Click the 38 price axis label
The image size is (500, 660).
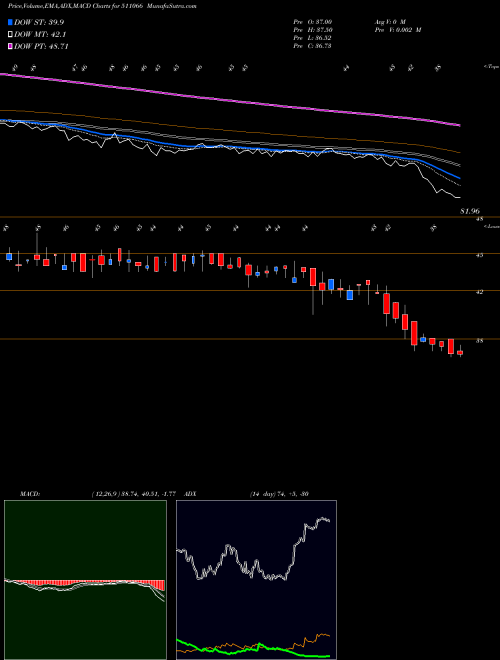coord(480,341)
